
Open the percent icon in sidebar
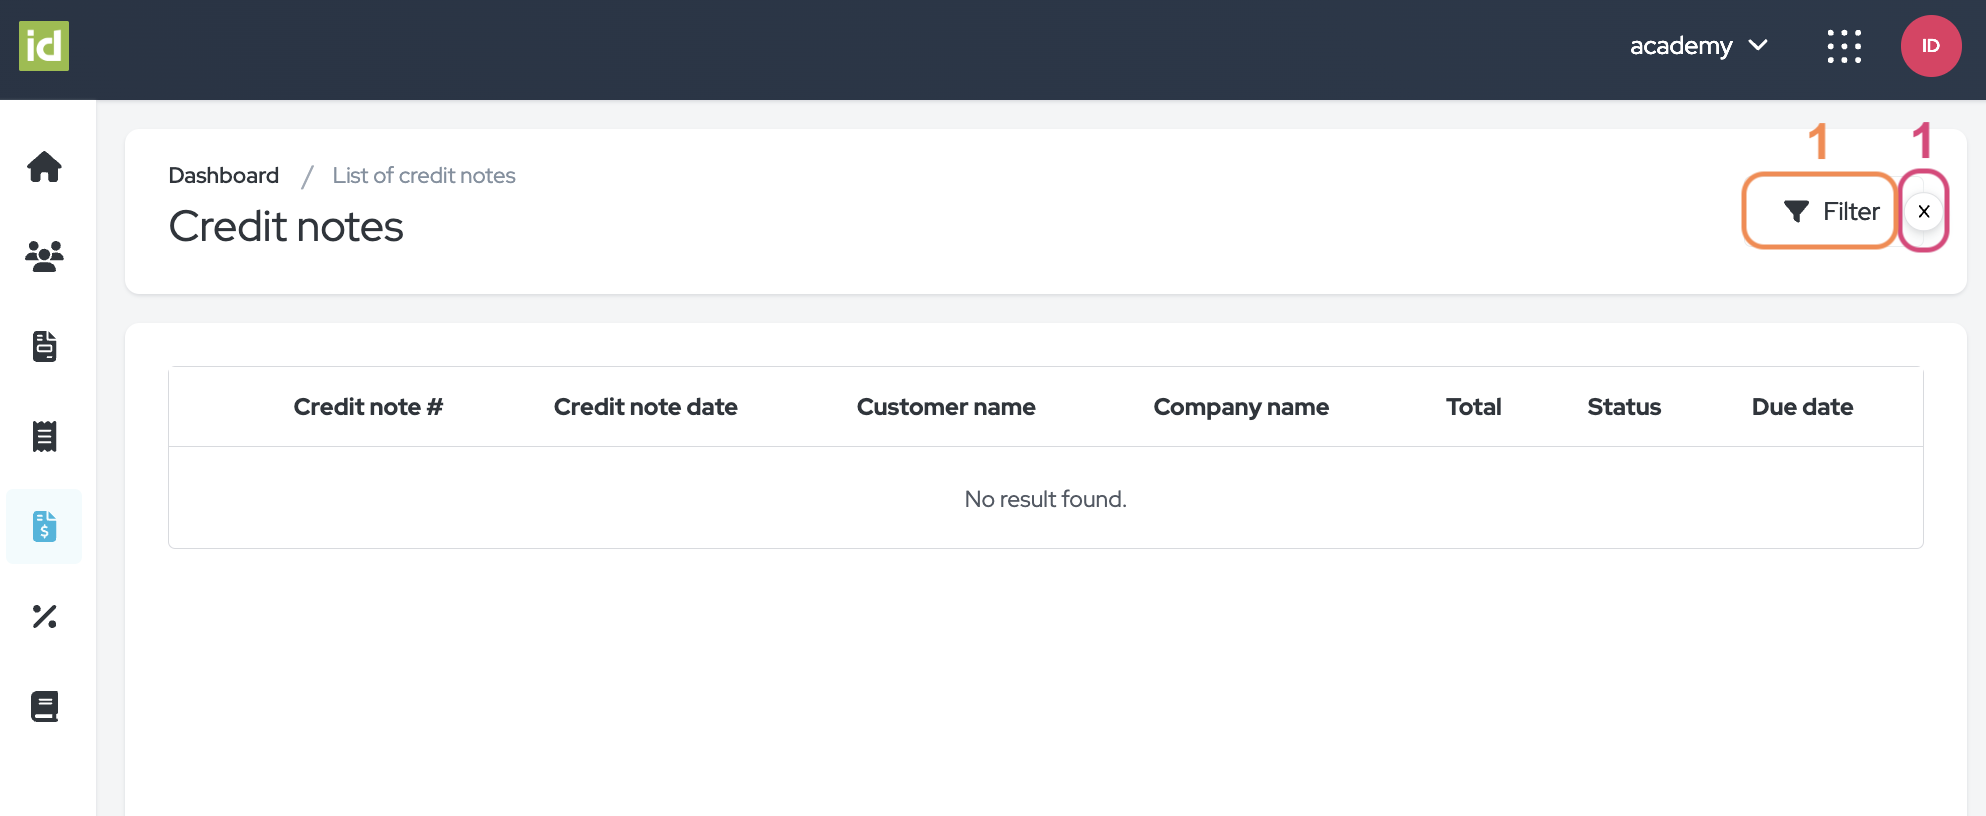(x=44, y=616)
